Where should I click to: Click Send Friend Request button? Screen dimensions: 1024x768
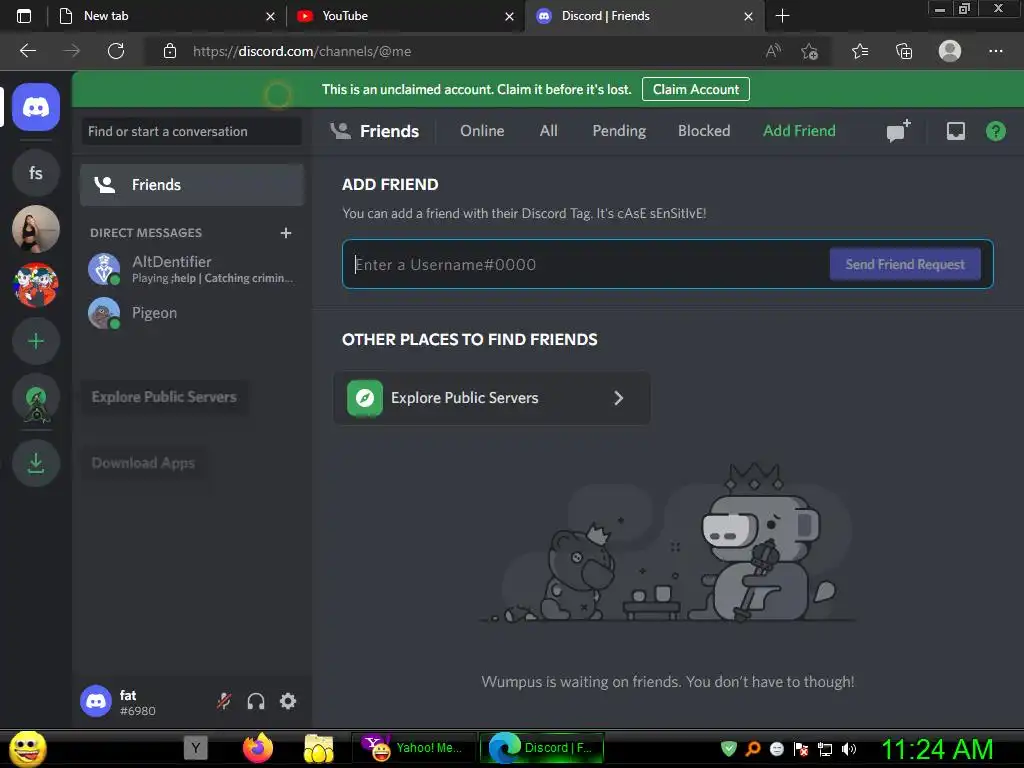click(904, 264)
